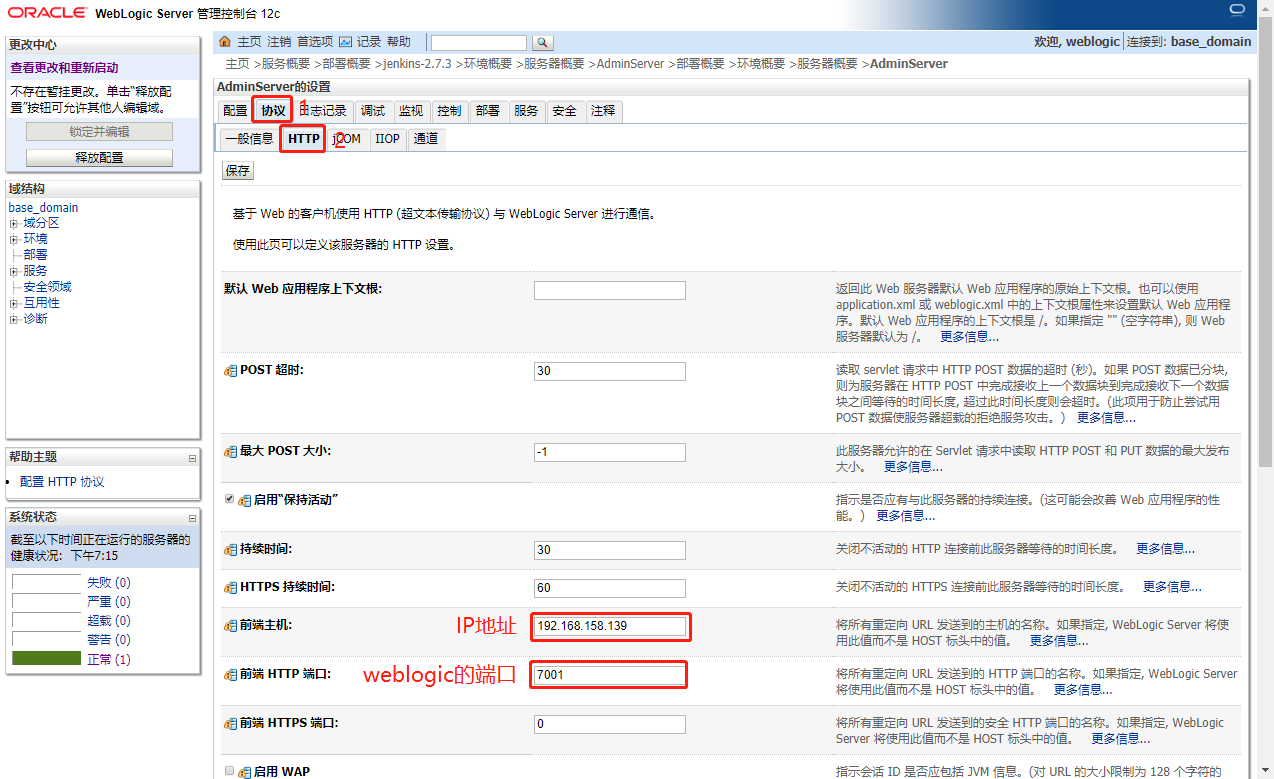Expand the 环境 tree node
The width and height of the screenshot is (1274, 779).
pyautogui.click(x=14, y=239)
